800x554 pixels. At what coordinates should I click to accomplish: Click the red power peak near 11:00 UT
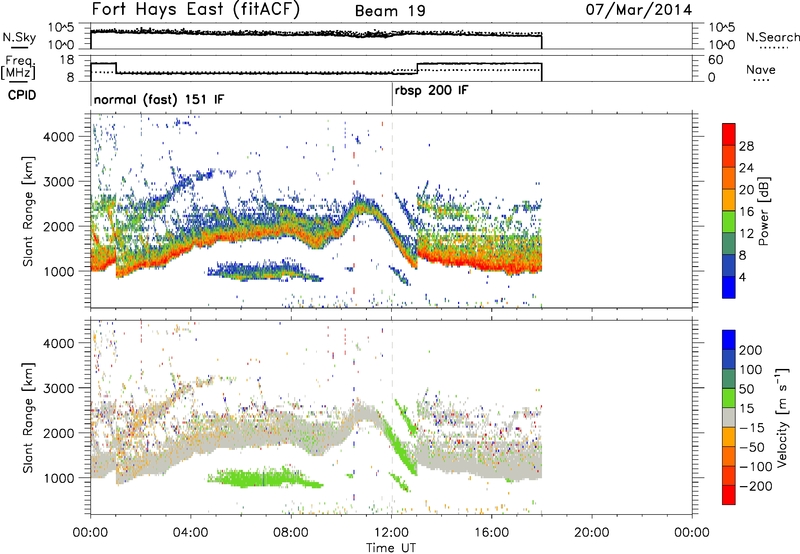[x=362, y=206]
